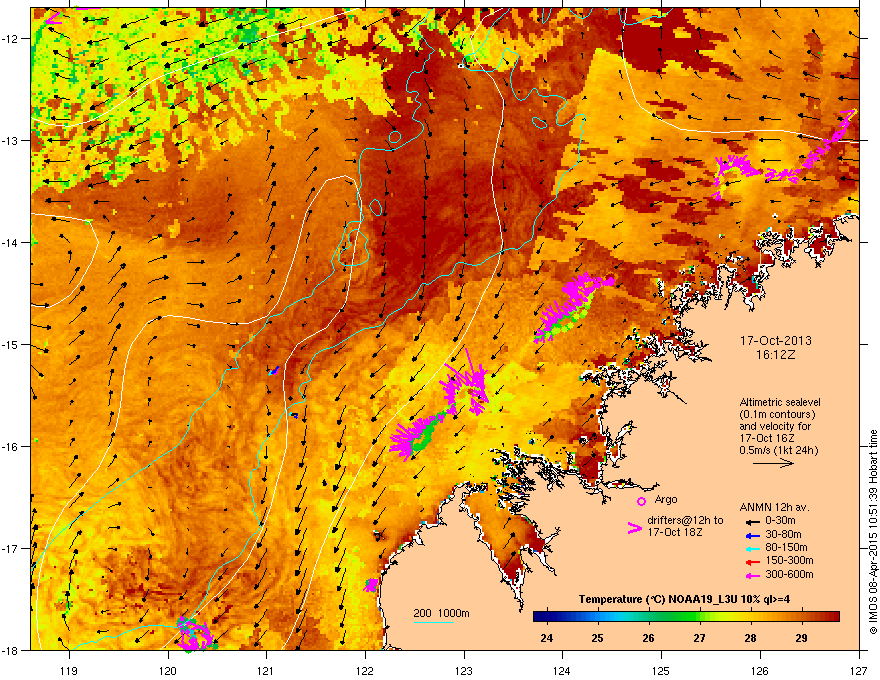Click the 0.5m/s velocity scale arrow
This screenshot has height=680, width=880.
tap(773, 463)
